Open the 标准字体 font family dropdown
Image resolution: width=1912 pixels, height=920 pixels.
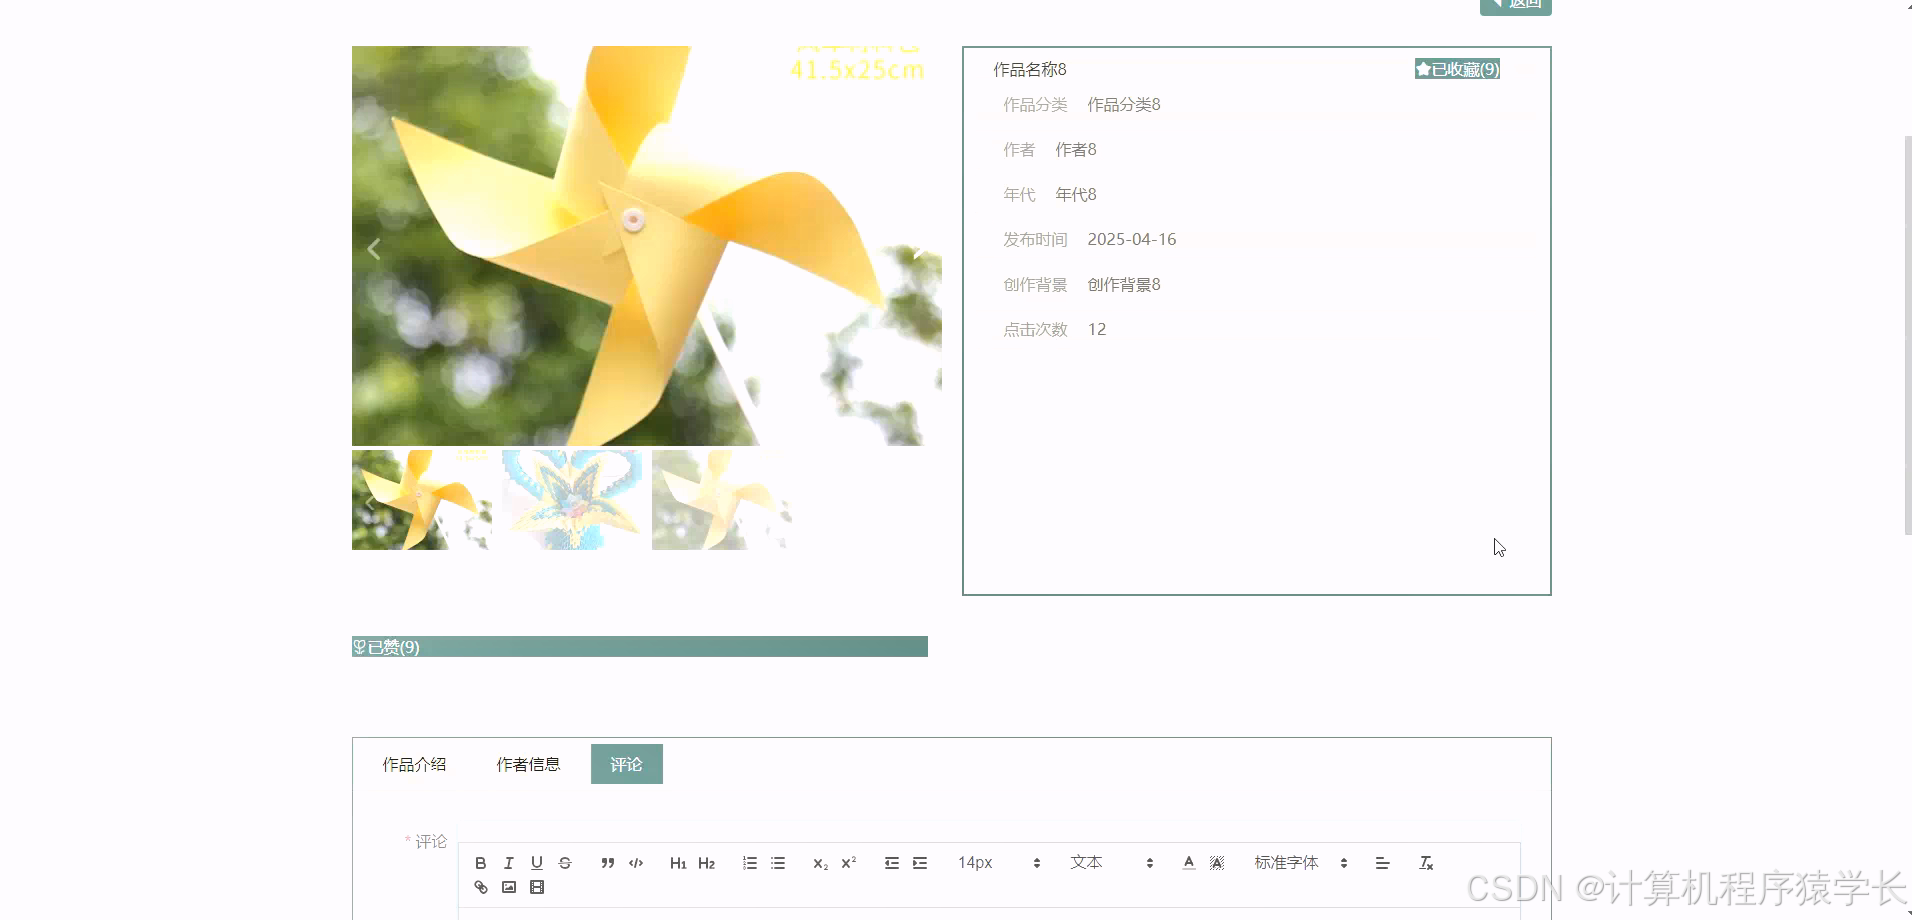1301,863
